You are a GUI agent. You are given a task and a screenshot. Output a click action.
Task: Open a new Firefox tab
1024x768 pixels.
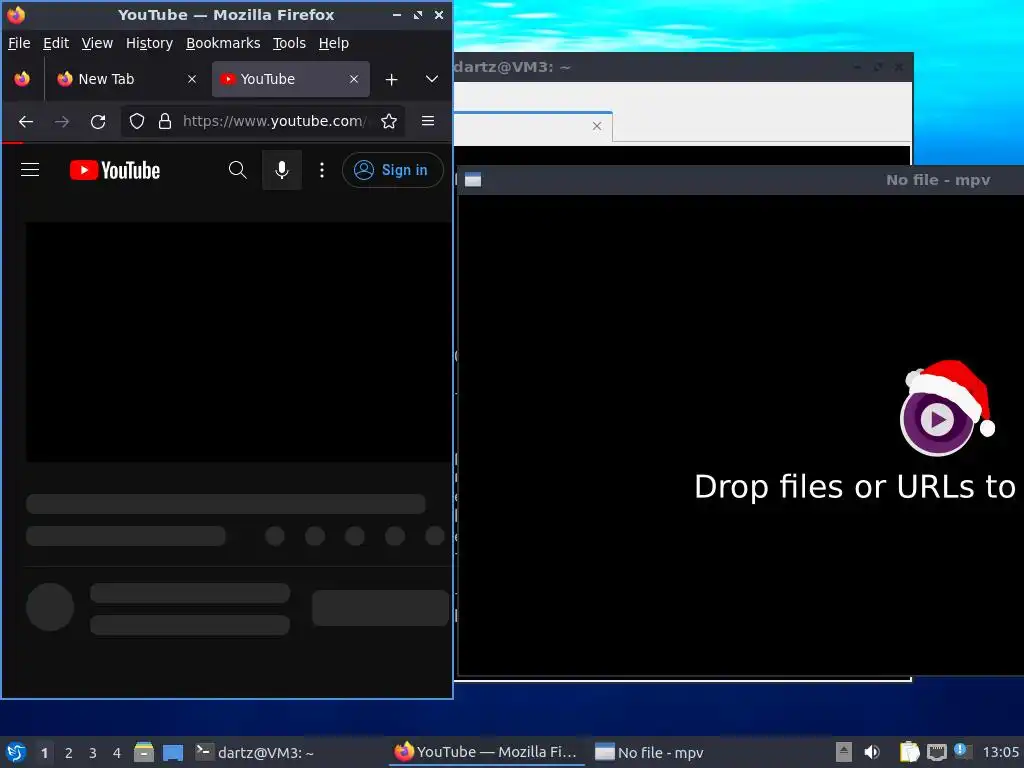point(391,80)
